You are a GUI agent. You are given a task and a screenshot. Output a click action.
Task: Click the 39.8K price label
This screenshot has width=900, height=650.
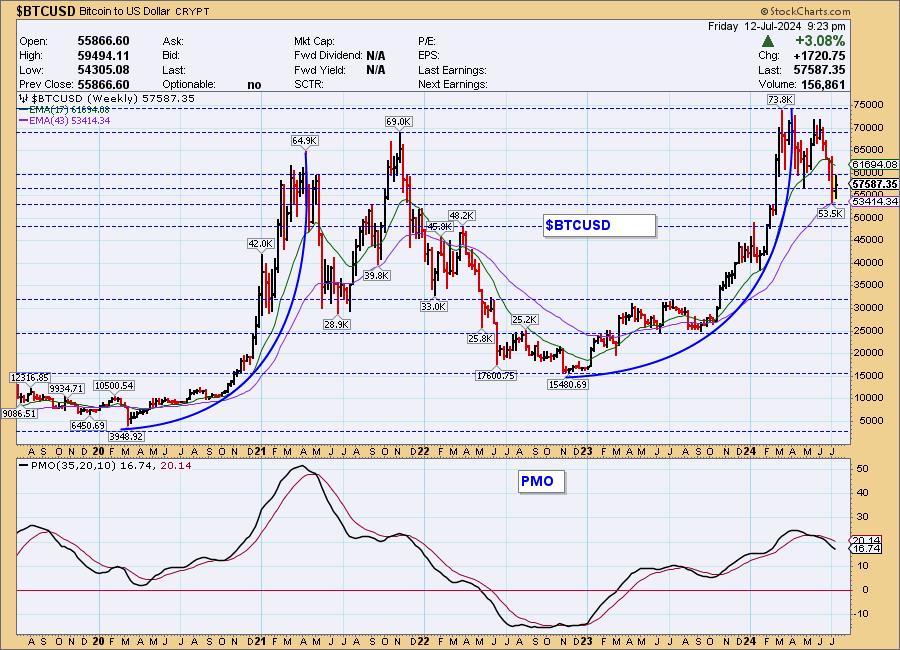(x=377, y=276)
